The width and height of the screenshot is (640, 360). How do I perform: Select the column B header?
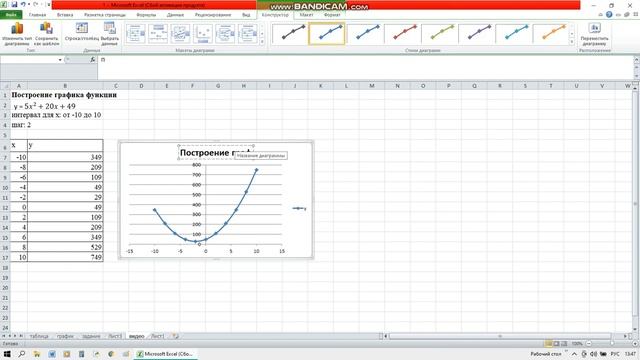pyautogui.click(x=65, y=86)
